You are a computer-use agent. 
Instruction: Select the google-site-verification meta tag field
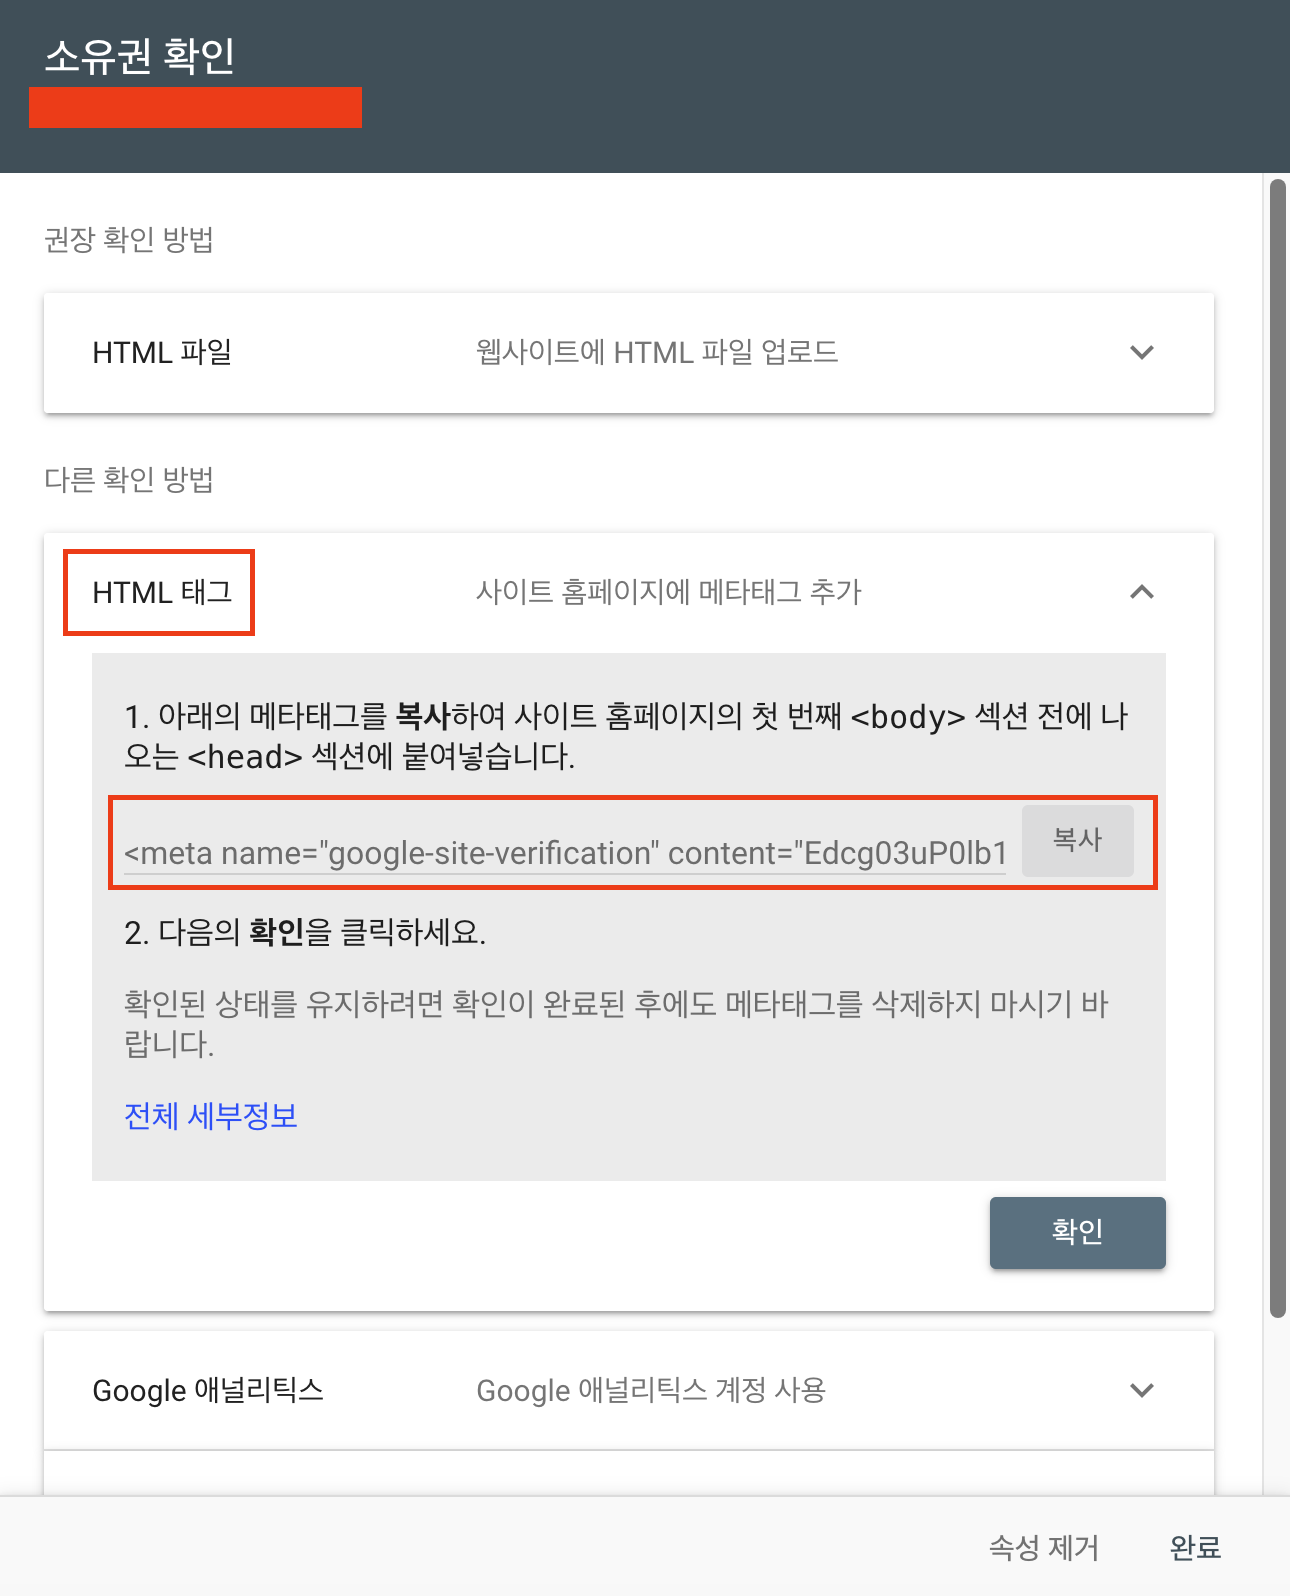pyautogui.click(x=565, y=853)
